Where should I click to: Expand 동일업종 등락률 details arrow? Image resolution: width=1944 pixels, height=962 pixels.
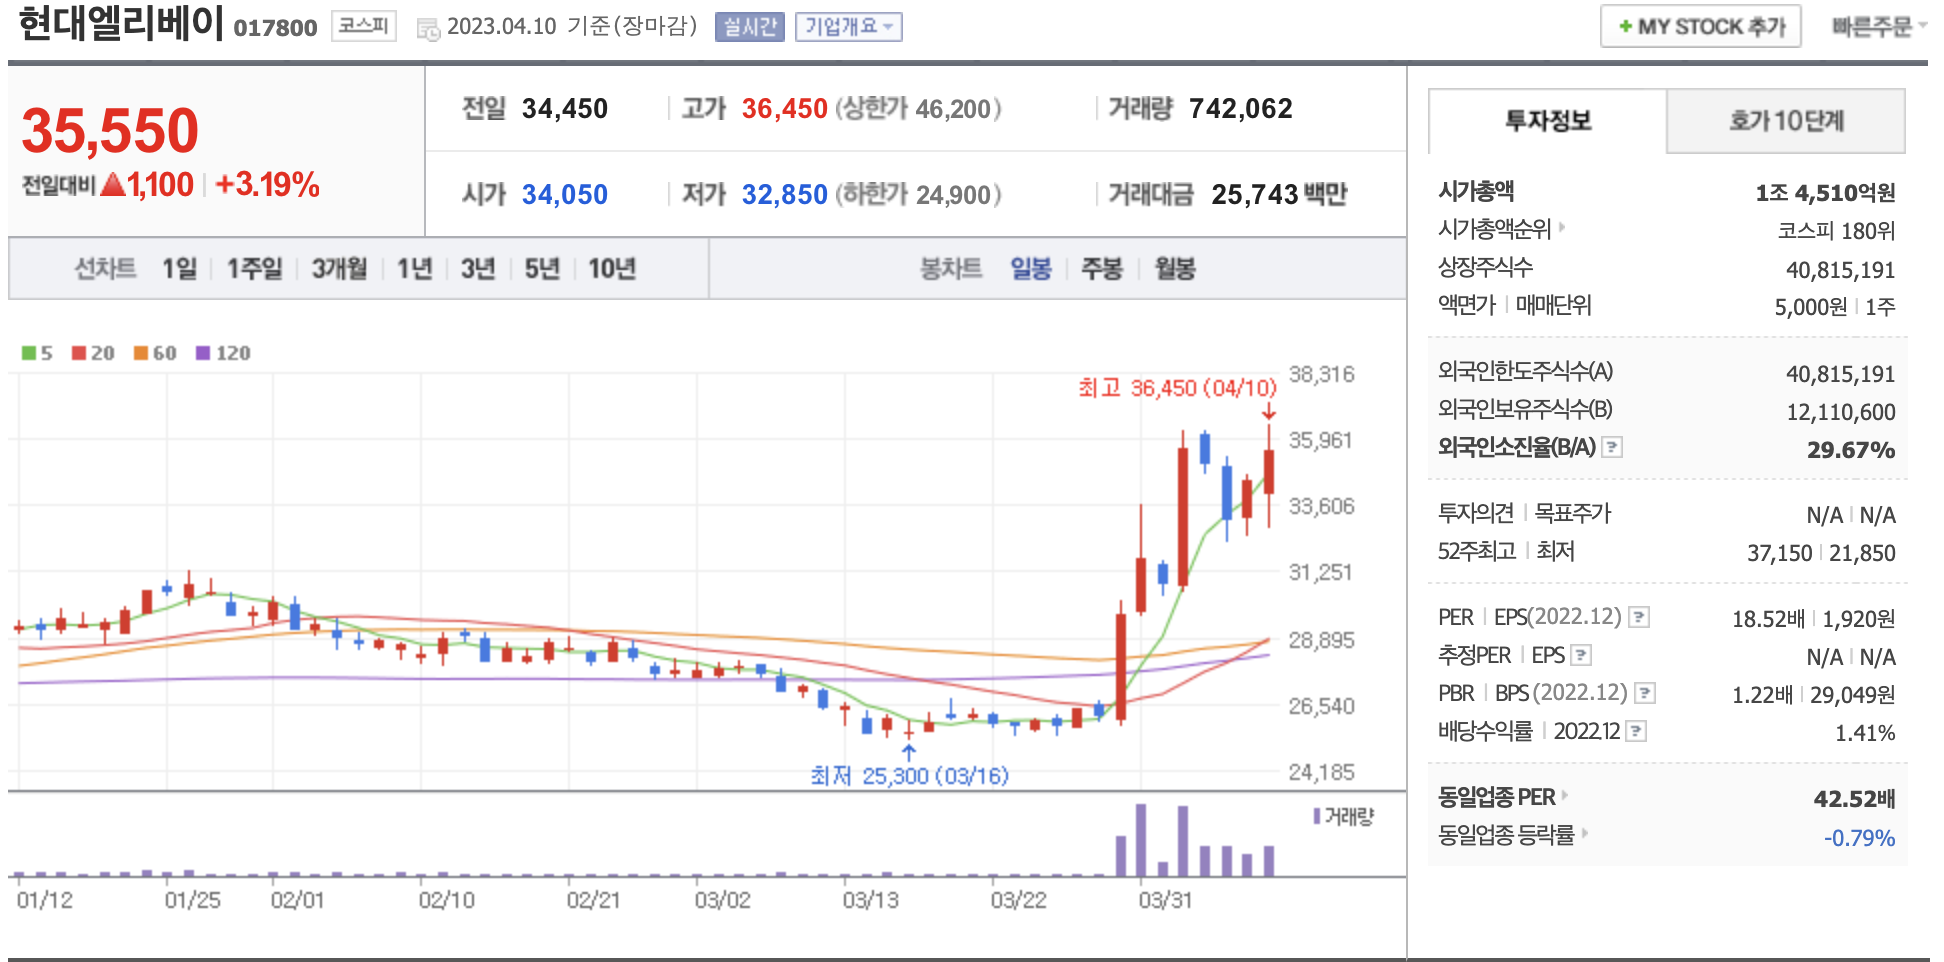pos(1585,833)
